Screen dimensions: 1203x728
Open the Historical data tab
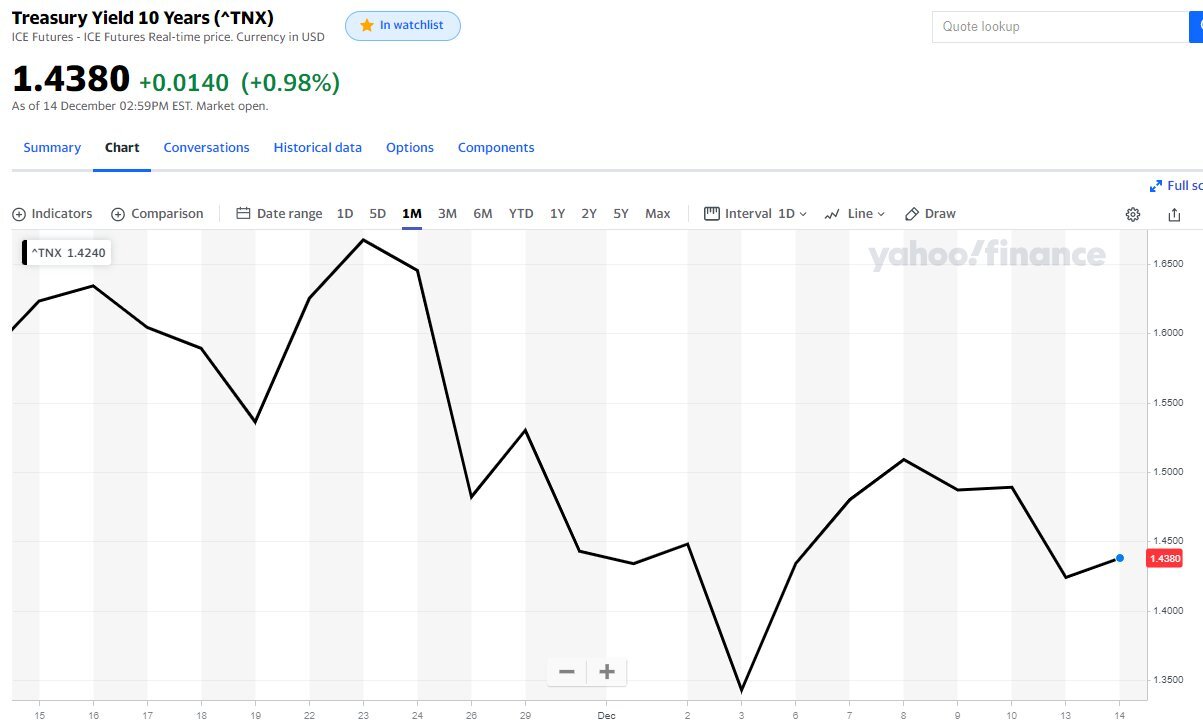(317, 148)
